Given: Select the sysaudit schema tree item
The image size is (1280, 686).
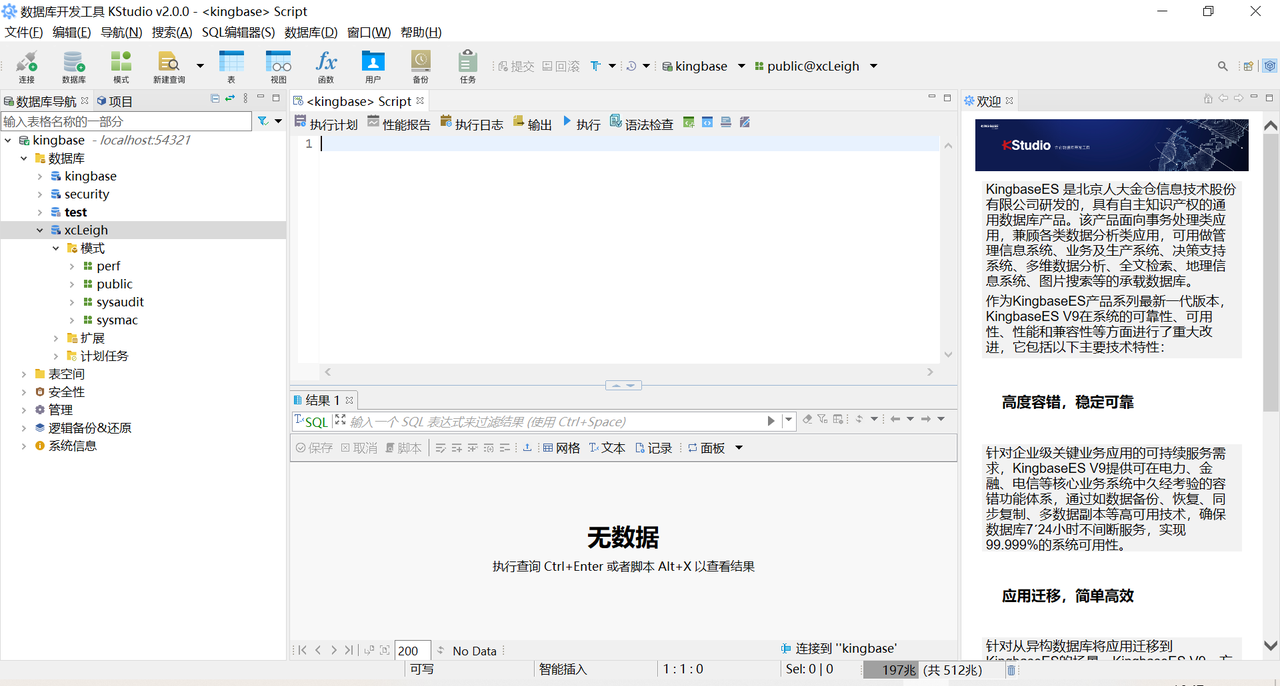Looking at the screenshot, I should (x=120, y=302).
